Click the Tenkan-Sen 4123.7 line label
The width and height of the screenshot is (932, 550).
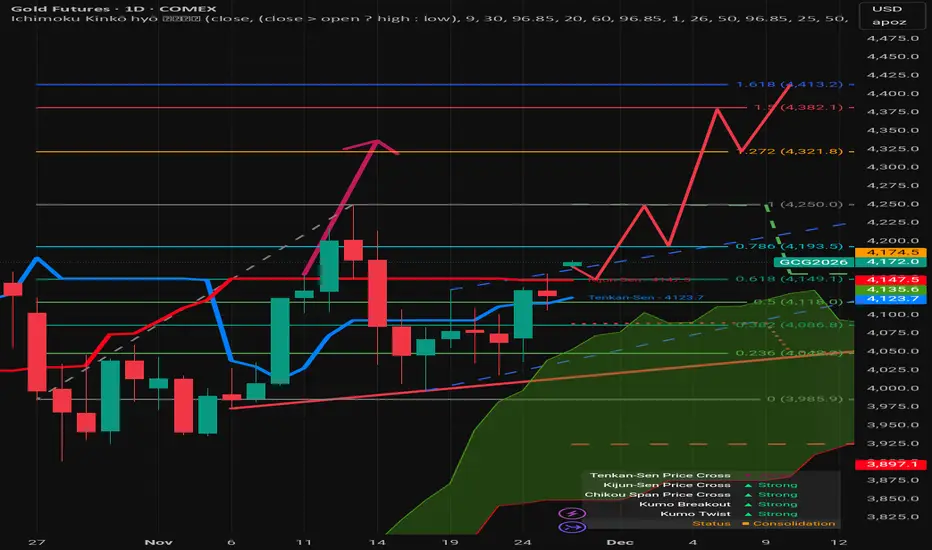(646, 298)
